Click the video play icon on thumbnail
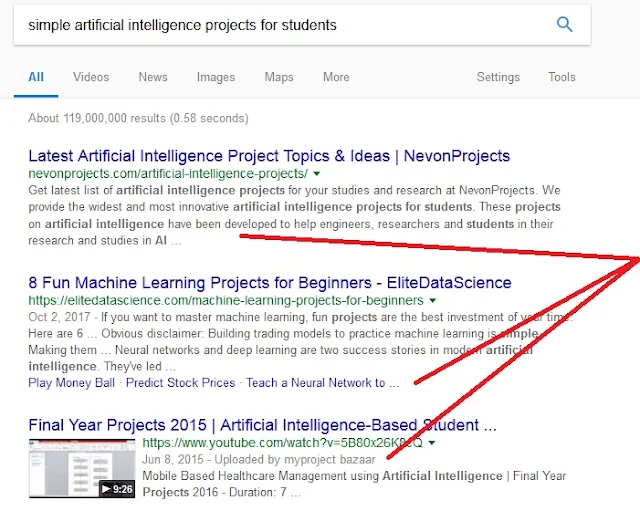Viewport: 640px width, 511px height. [107, 490]
